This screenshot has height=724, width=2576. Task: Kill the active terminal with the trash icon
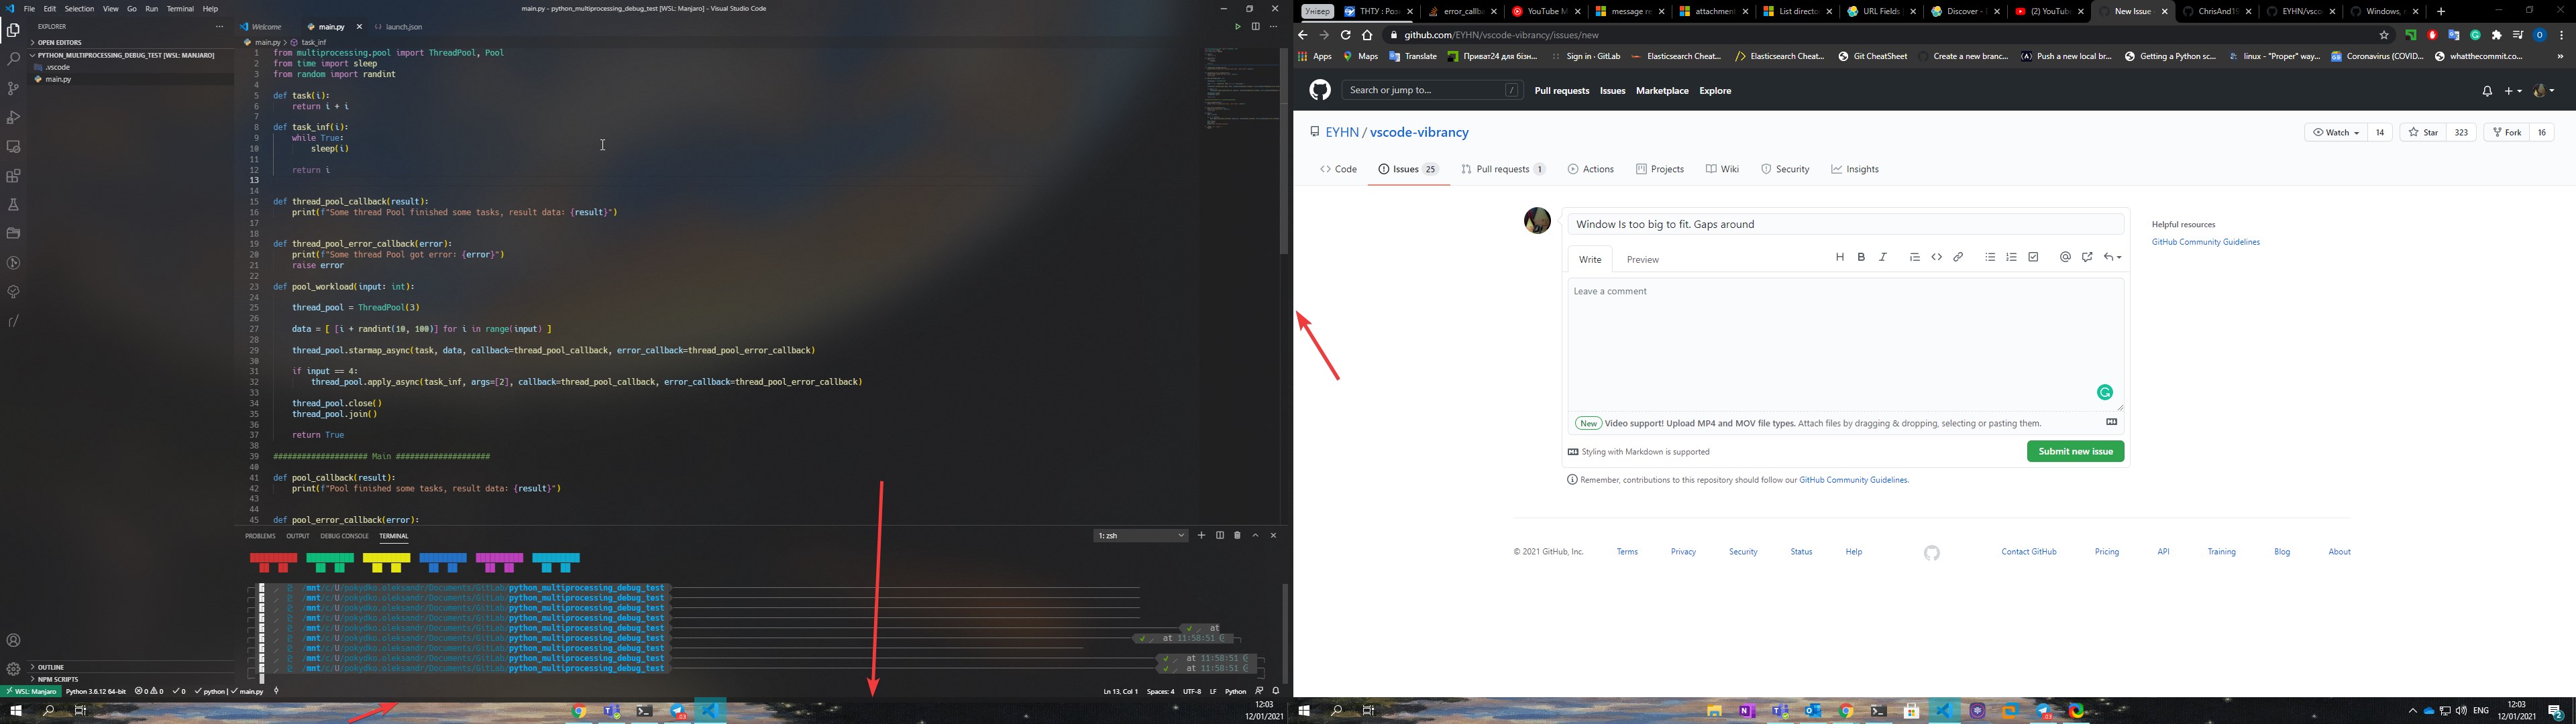point(1237,535)
